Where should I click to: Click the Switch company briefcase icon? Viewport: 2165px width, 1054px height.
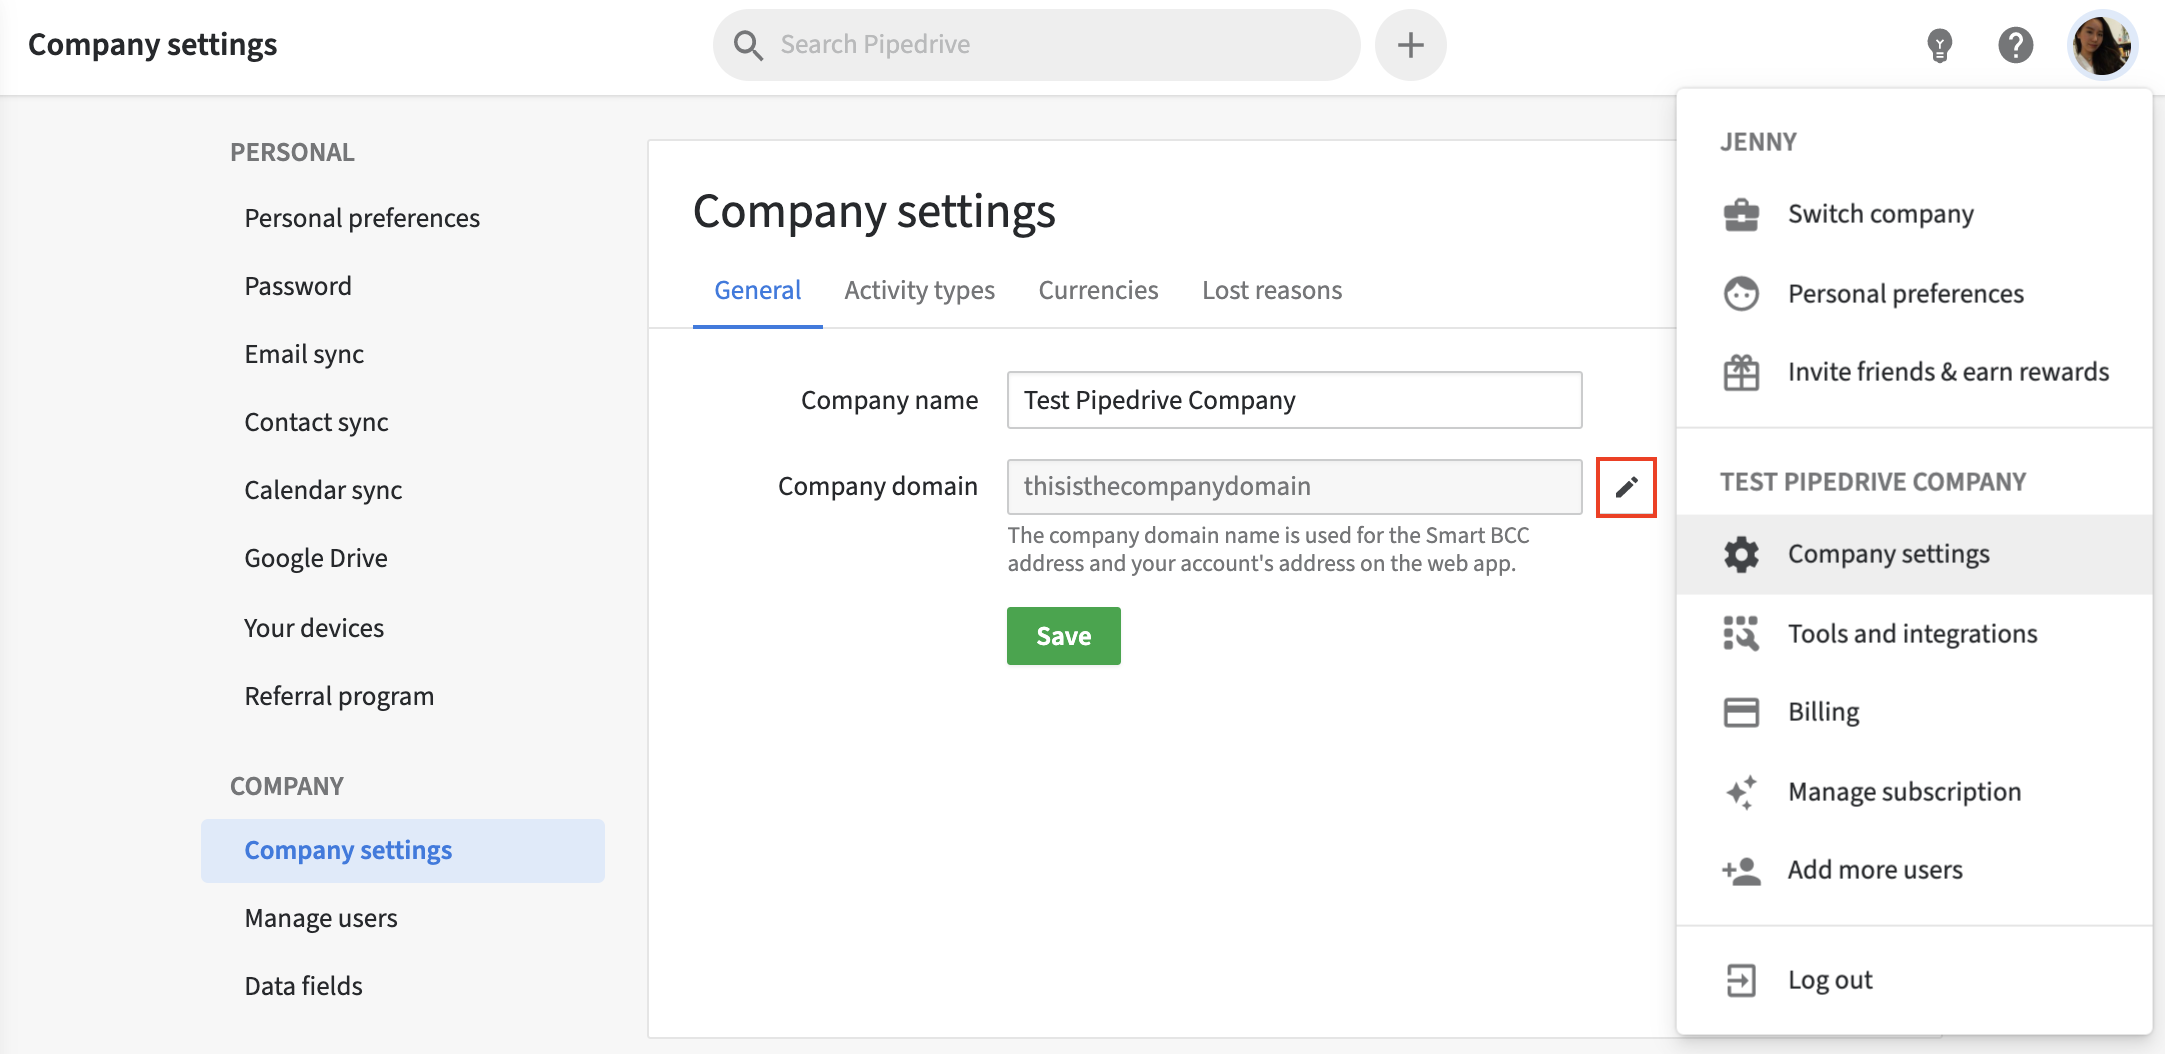(x=1741, y=214)
